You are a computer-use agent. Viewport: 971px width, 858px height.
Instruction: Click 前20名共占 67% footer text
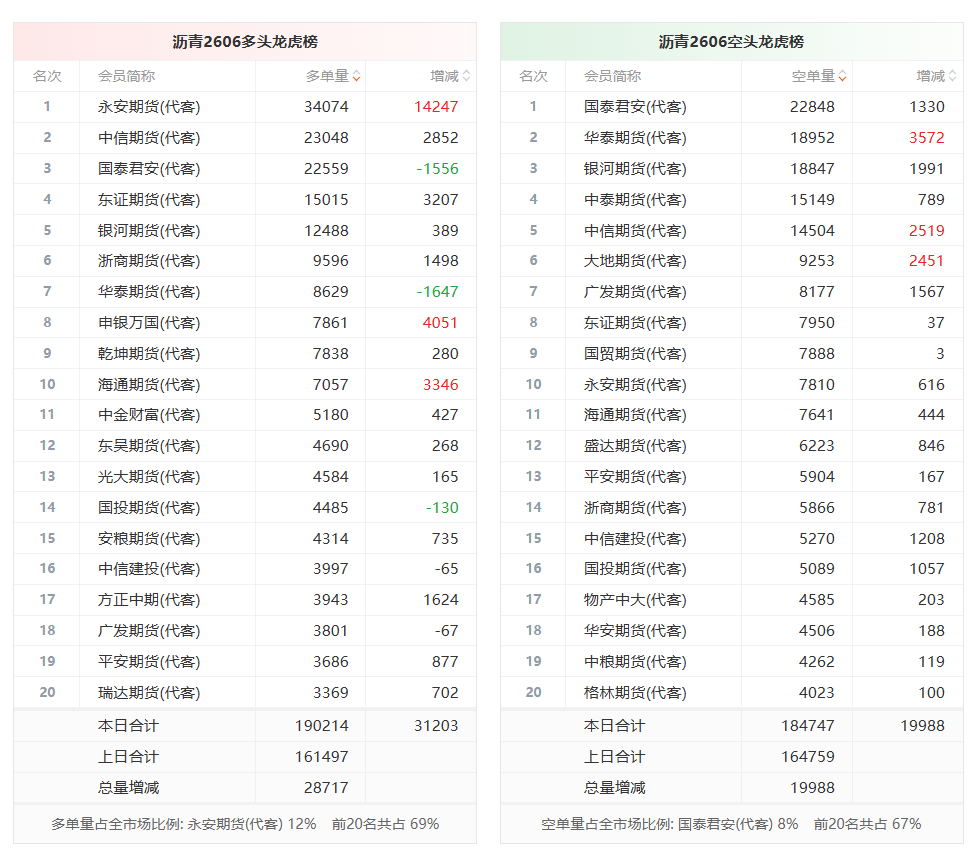(868, 824)
